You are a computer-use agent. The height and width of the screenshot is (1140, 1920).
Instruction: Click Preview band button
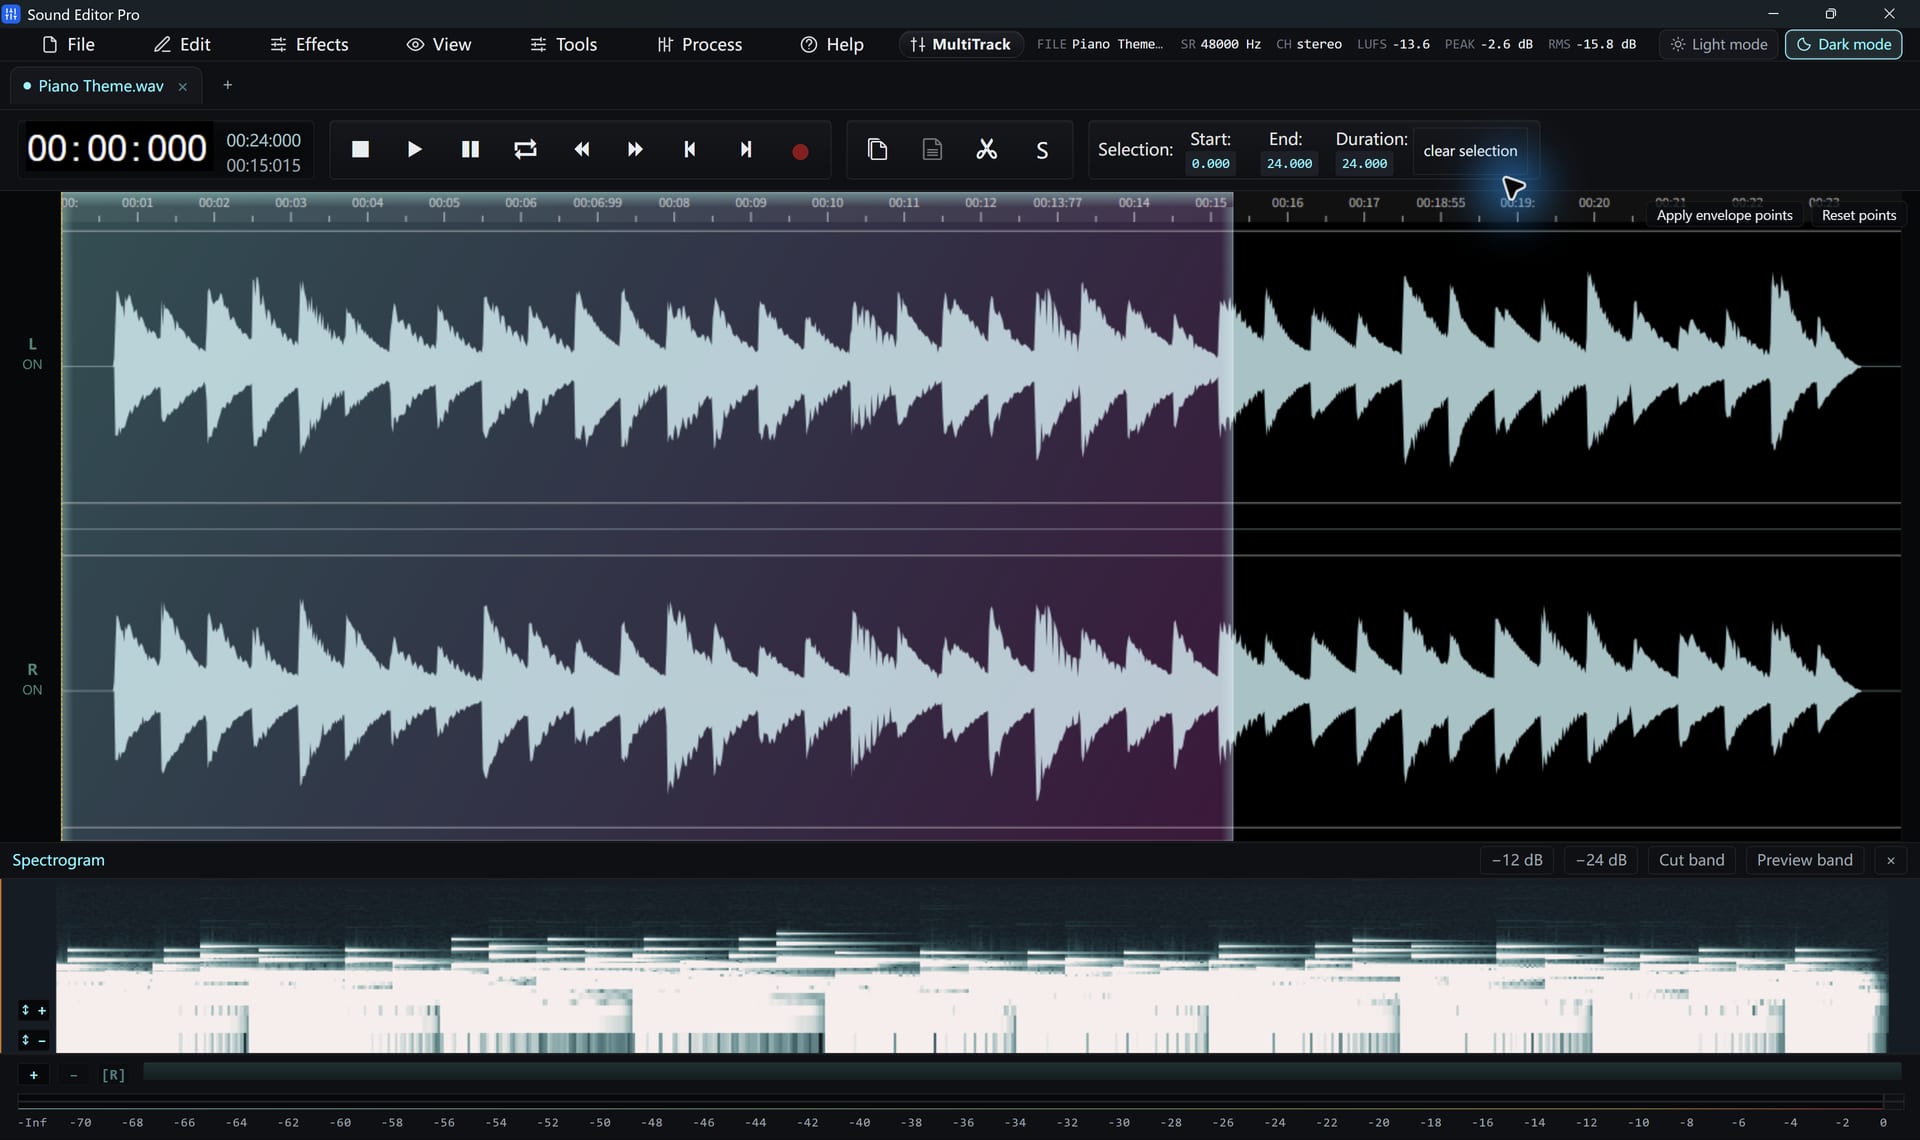click(1804, 860)
